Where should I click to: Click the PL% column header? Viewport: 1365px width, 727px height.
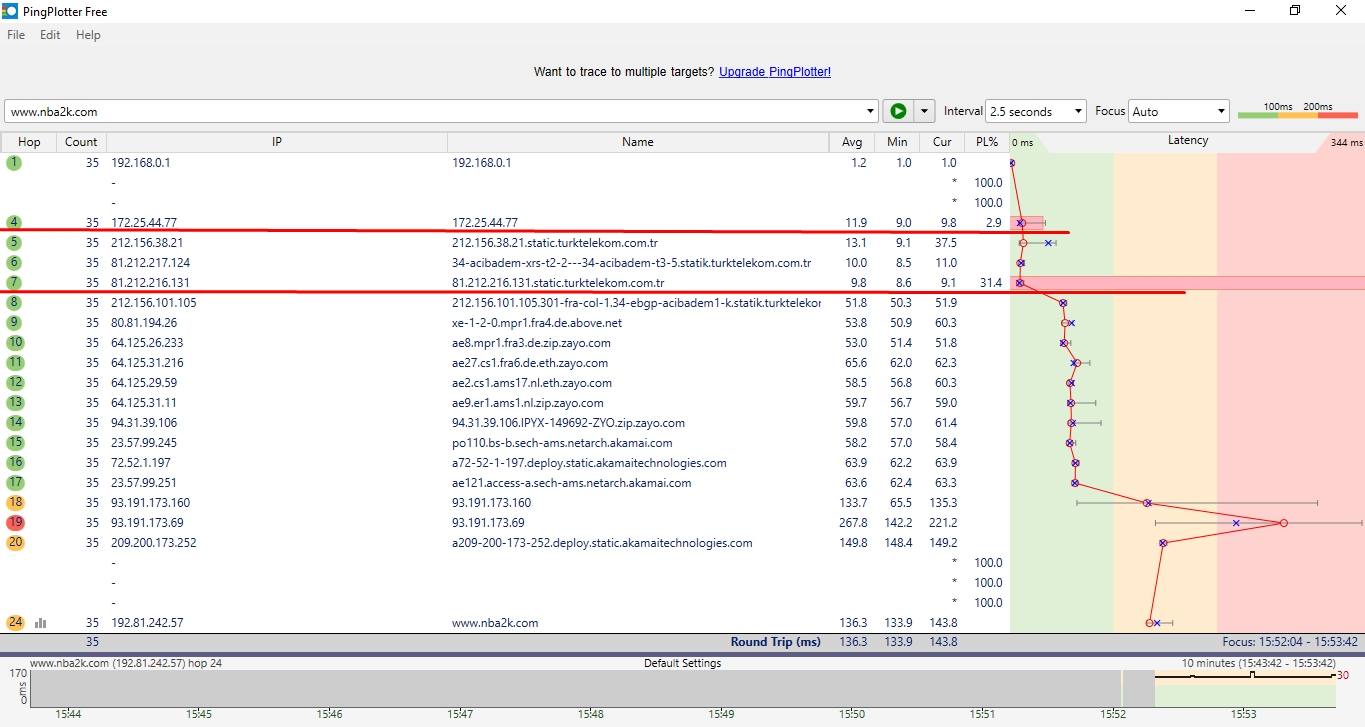[987, 142]
